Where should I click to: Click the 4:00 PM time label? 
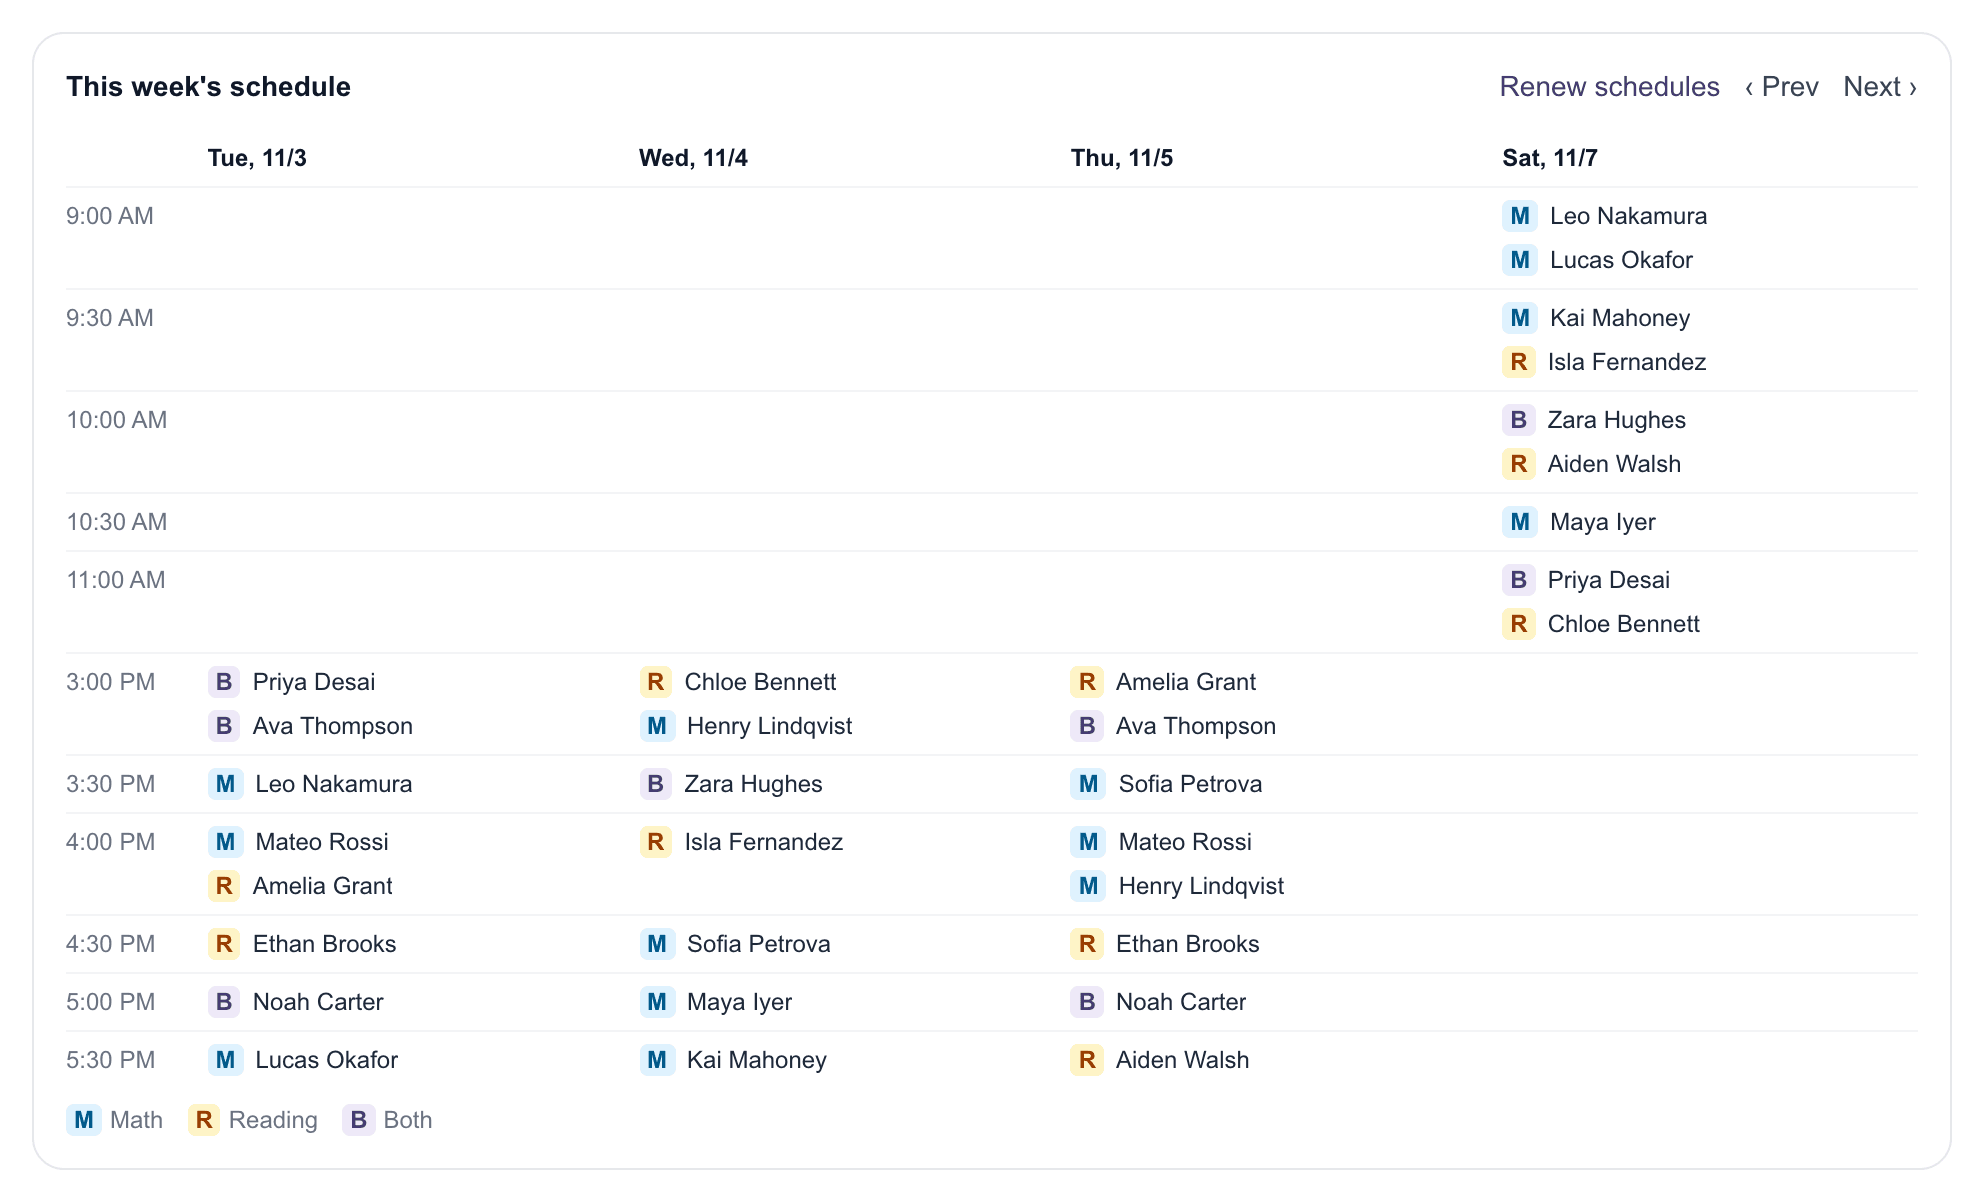coord(111,842)
